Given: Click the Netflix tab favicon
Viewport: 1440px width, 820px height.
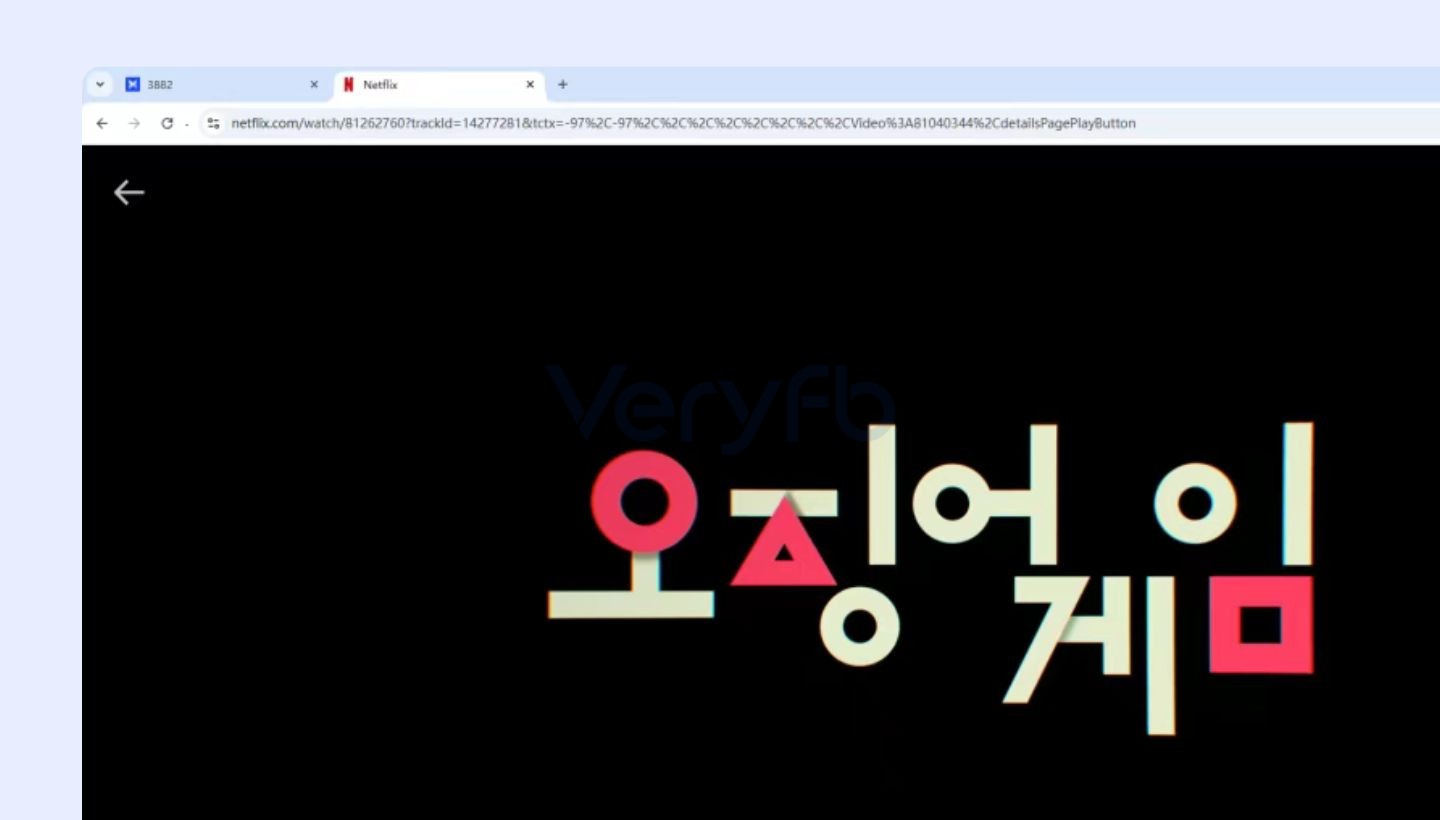Looking at the screenshot, I should (x=348, y=85).
